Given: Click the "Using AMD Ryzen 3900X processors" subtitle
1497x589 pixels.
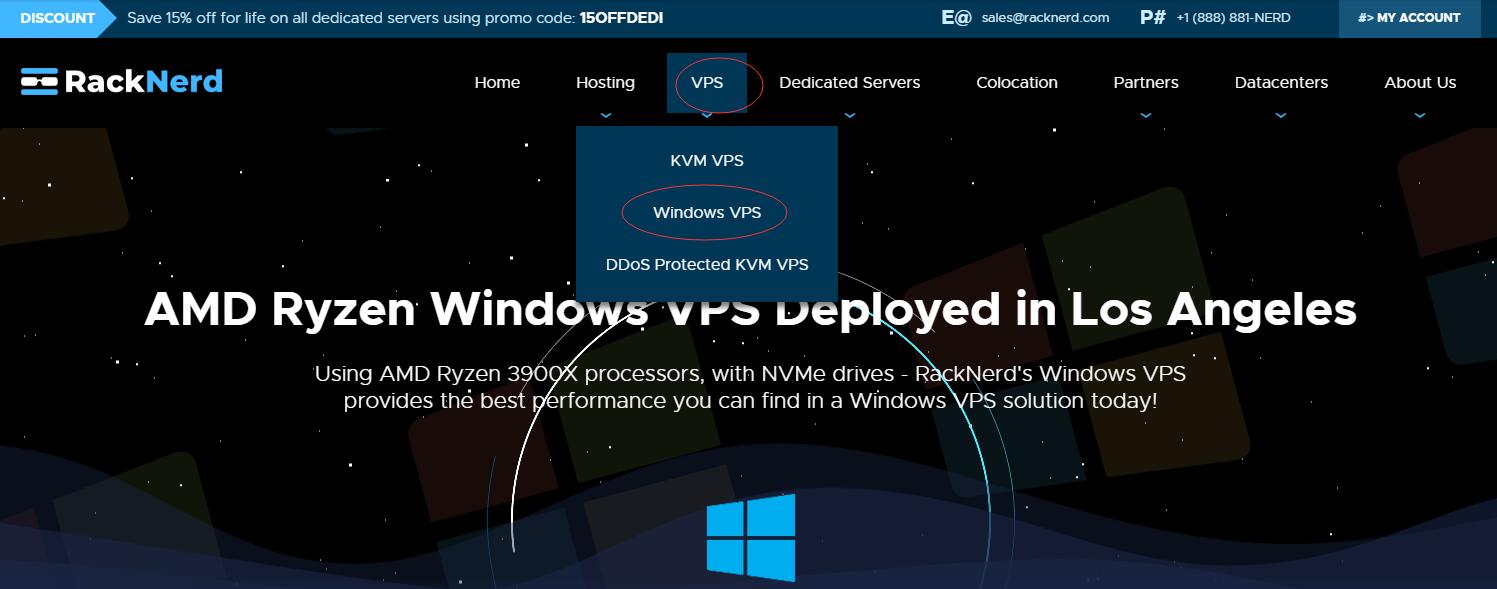Looking at the screenshot, I should pyautogui.click(x=750, y=387).
